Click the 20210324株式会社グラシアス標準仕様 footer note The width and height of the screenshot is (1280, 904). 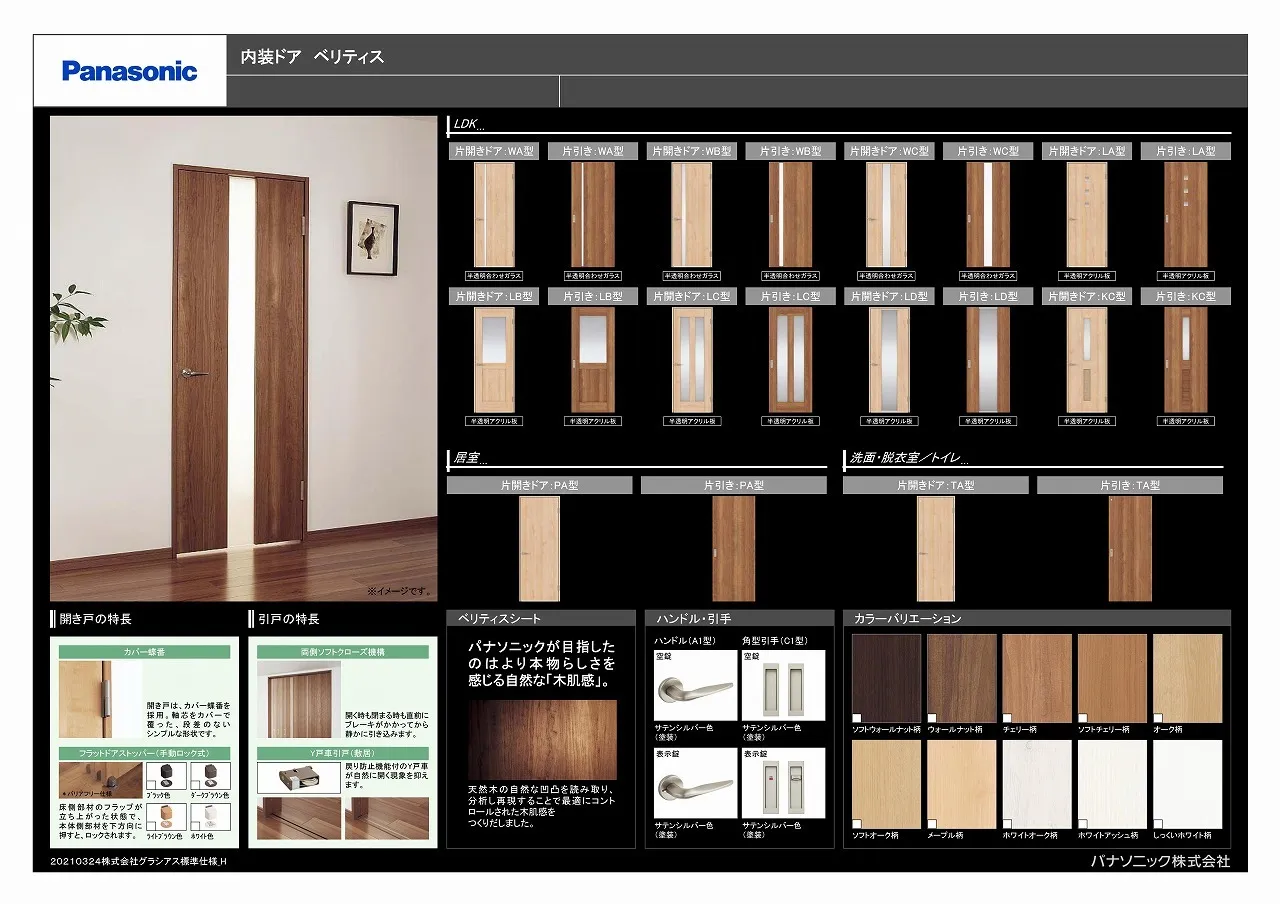coord(138,861)
